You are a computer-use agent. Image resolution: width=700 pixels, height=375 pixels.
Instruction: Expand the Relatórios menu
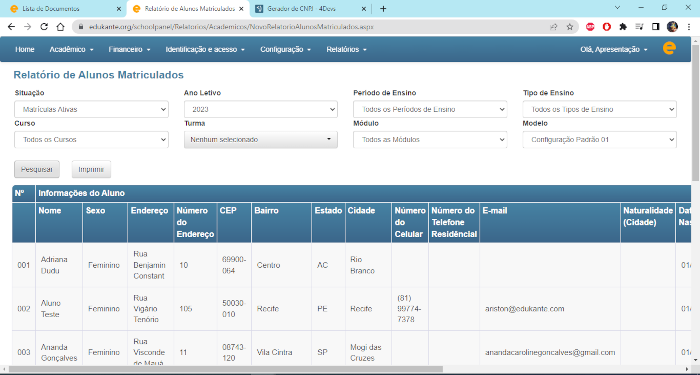point(346,49)
